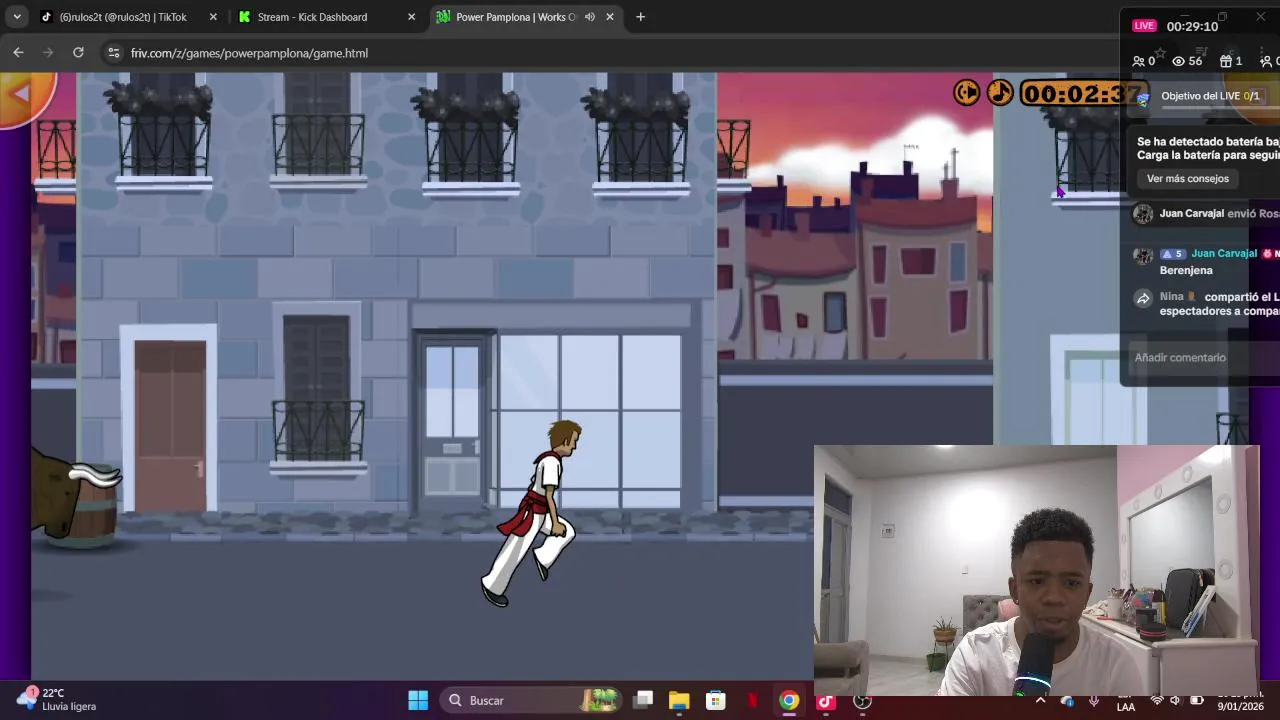Open the Netflix taskbar icon
Image resolution: width=1280 pixels, height=720 pixels.
(753, 701)
